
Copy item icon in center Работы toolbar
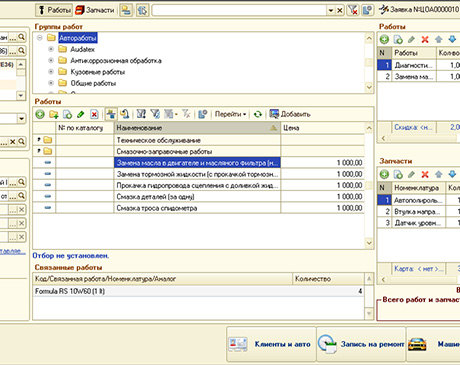pos(67,114)
